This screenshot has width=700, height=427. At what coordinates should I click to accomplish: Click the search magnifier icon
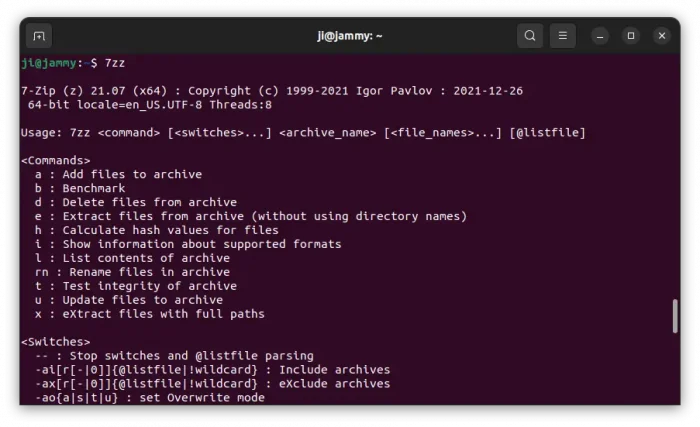pos(530,36)
